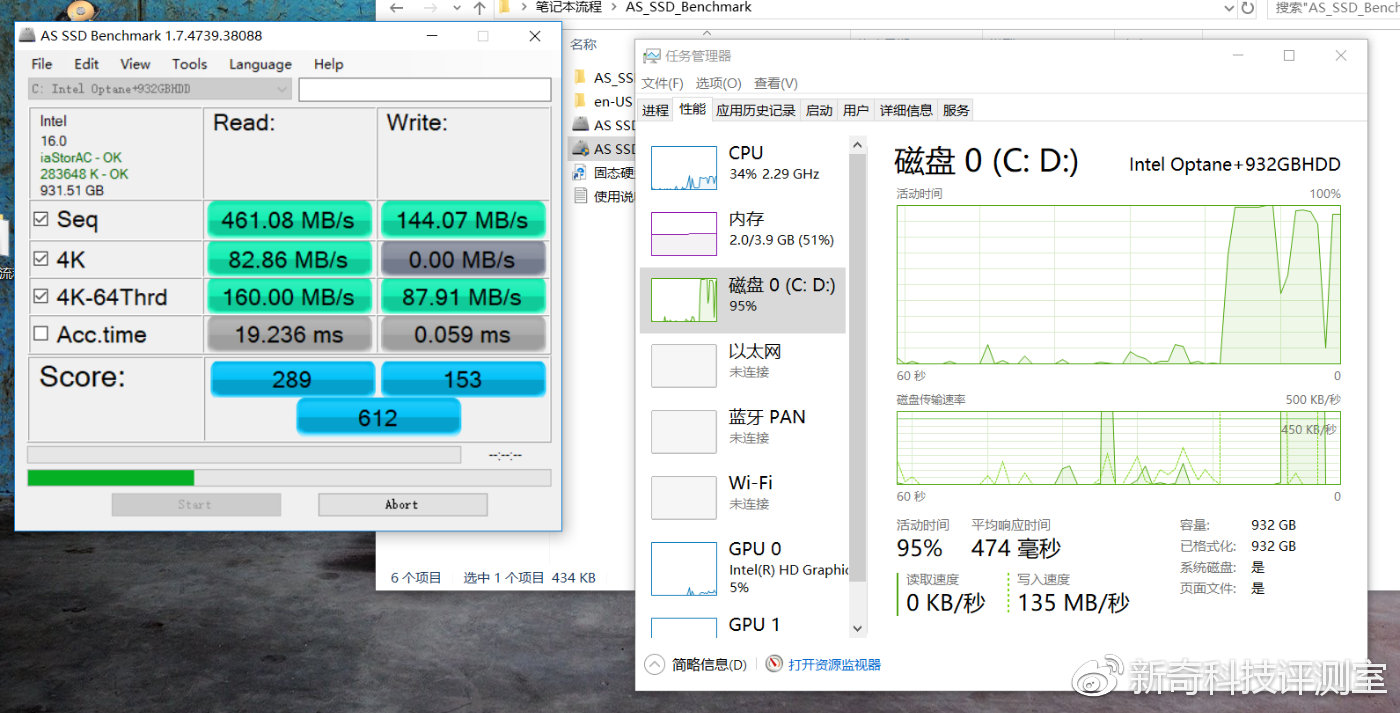Image resolution: width=1400 pixels, height=713 pixels.
Task: Click the write score 153
Action: (463, 379)
